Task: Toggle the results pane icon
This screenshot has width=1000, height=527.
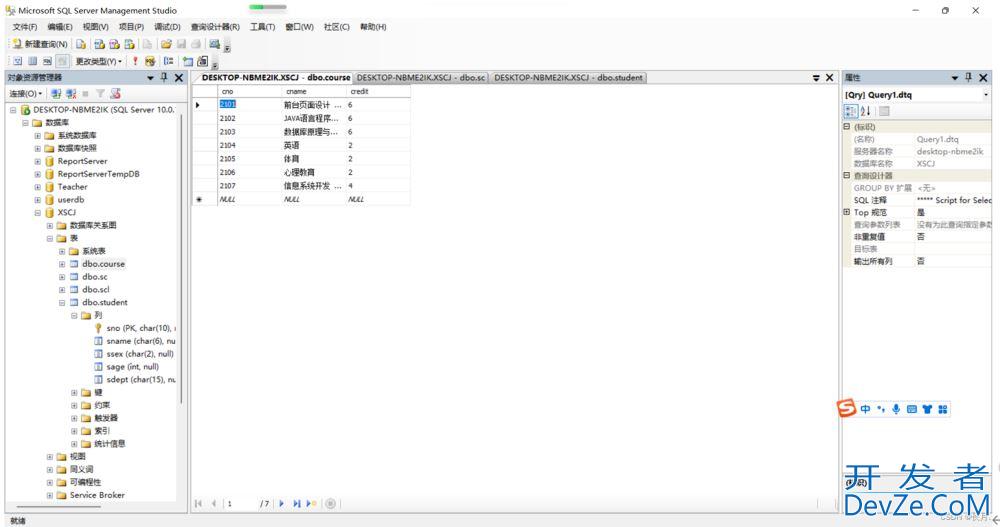Action: pyautogui.click(x=62, y=61)
